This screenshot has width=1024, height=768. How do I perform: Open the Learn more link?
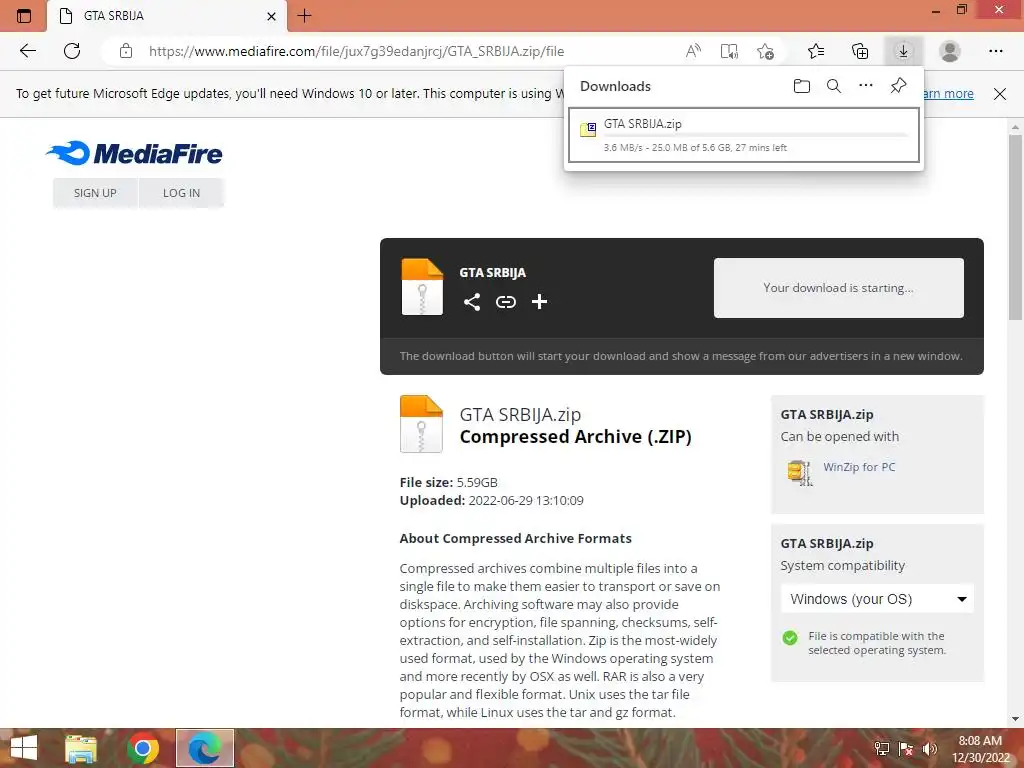[948, 93]
